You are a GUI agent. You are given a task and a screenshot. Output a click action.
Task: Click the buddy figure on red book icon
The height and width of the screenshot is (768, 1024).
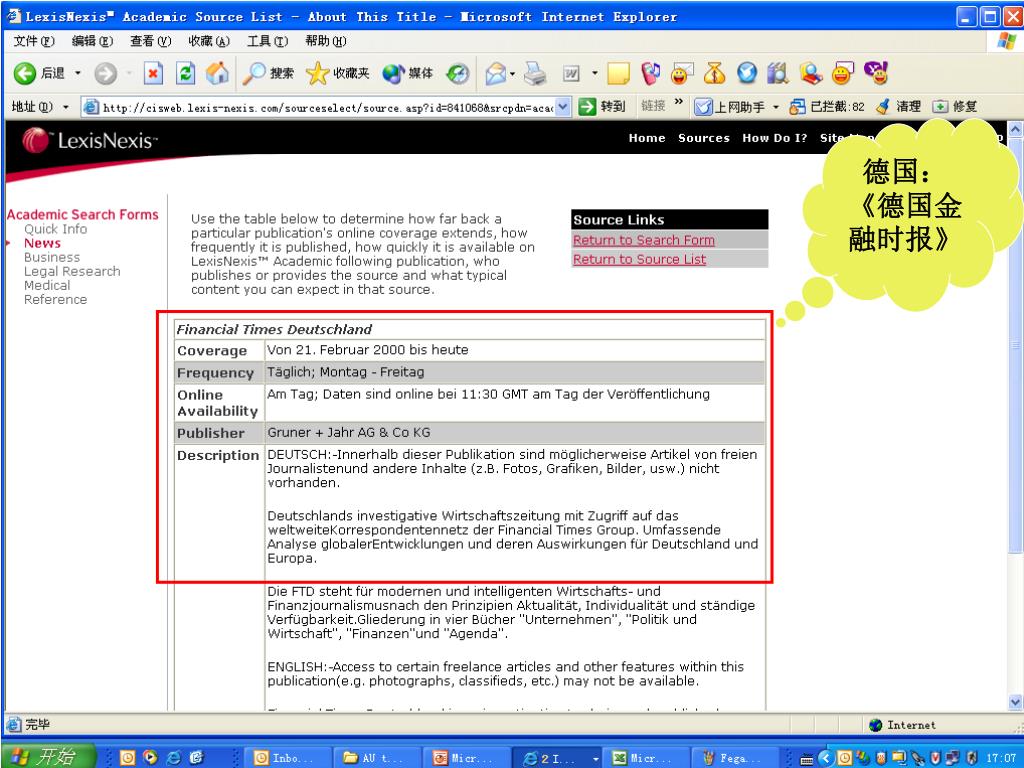point(810,73)
